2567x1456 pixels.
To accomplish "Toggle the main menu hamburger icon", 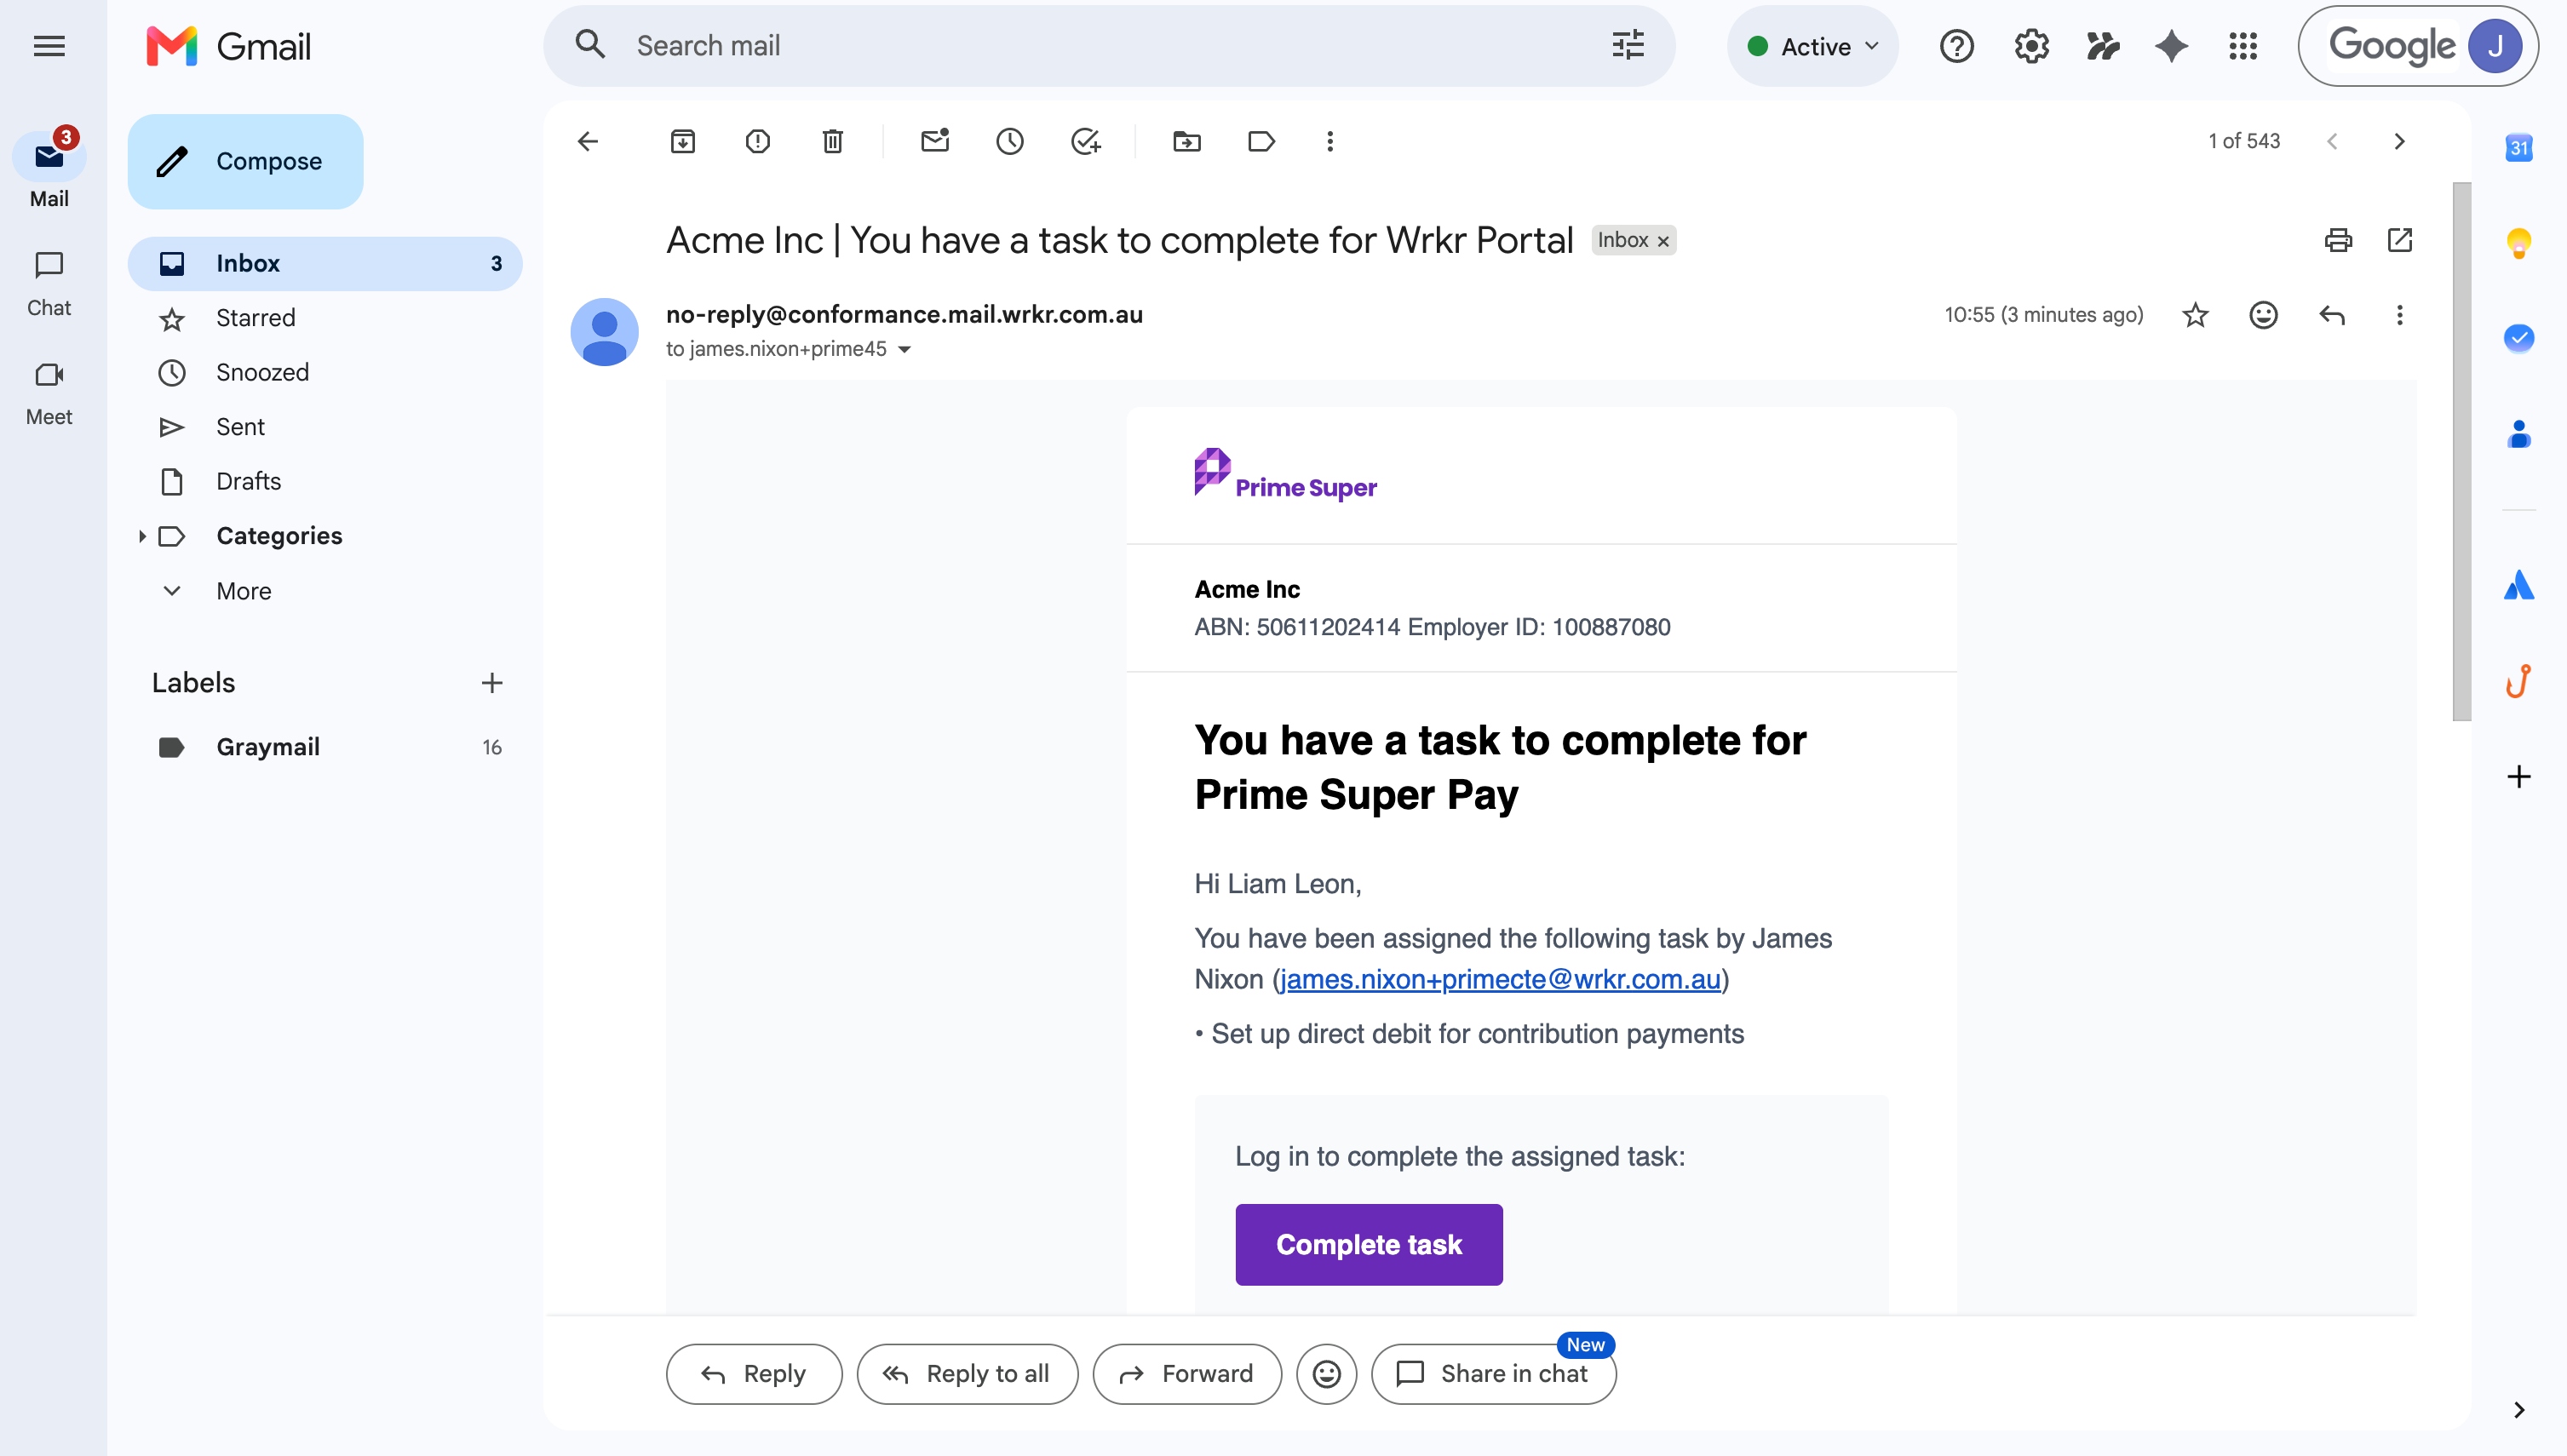I will [49, 46].
